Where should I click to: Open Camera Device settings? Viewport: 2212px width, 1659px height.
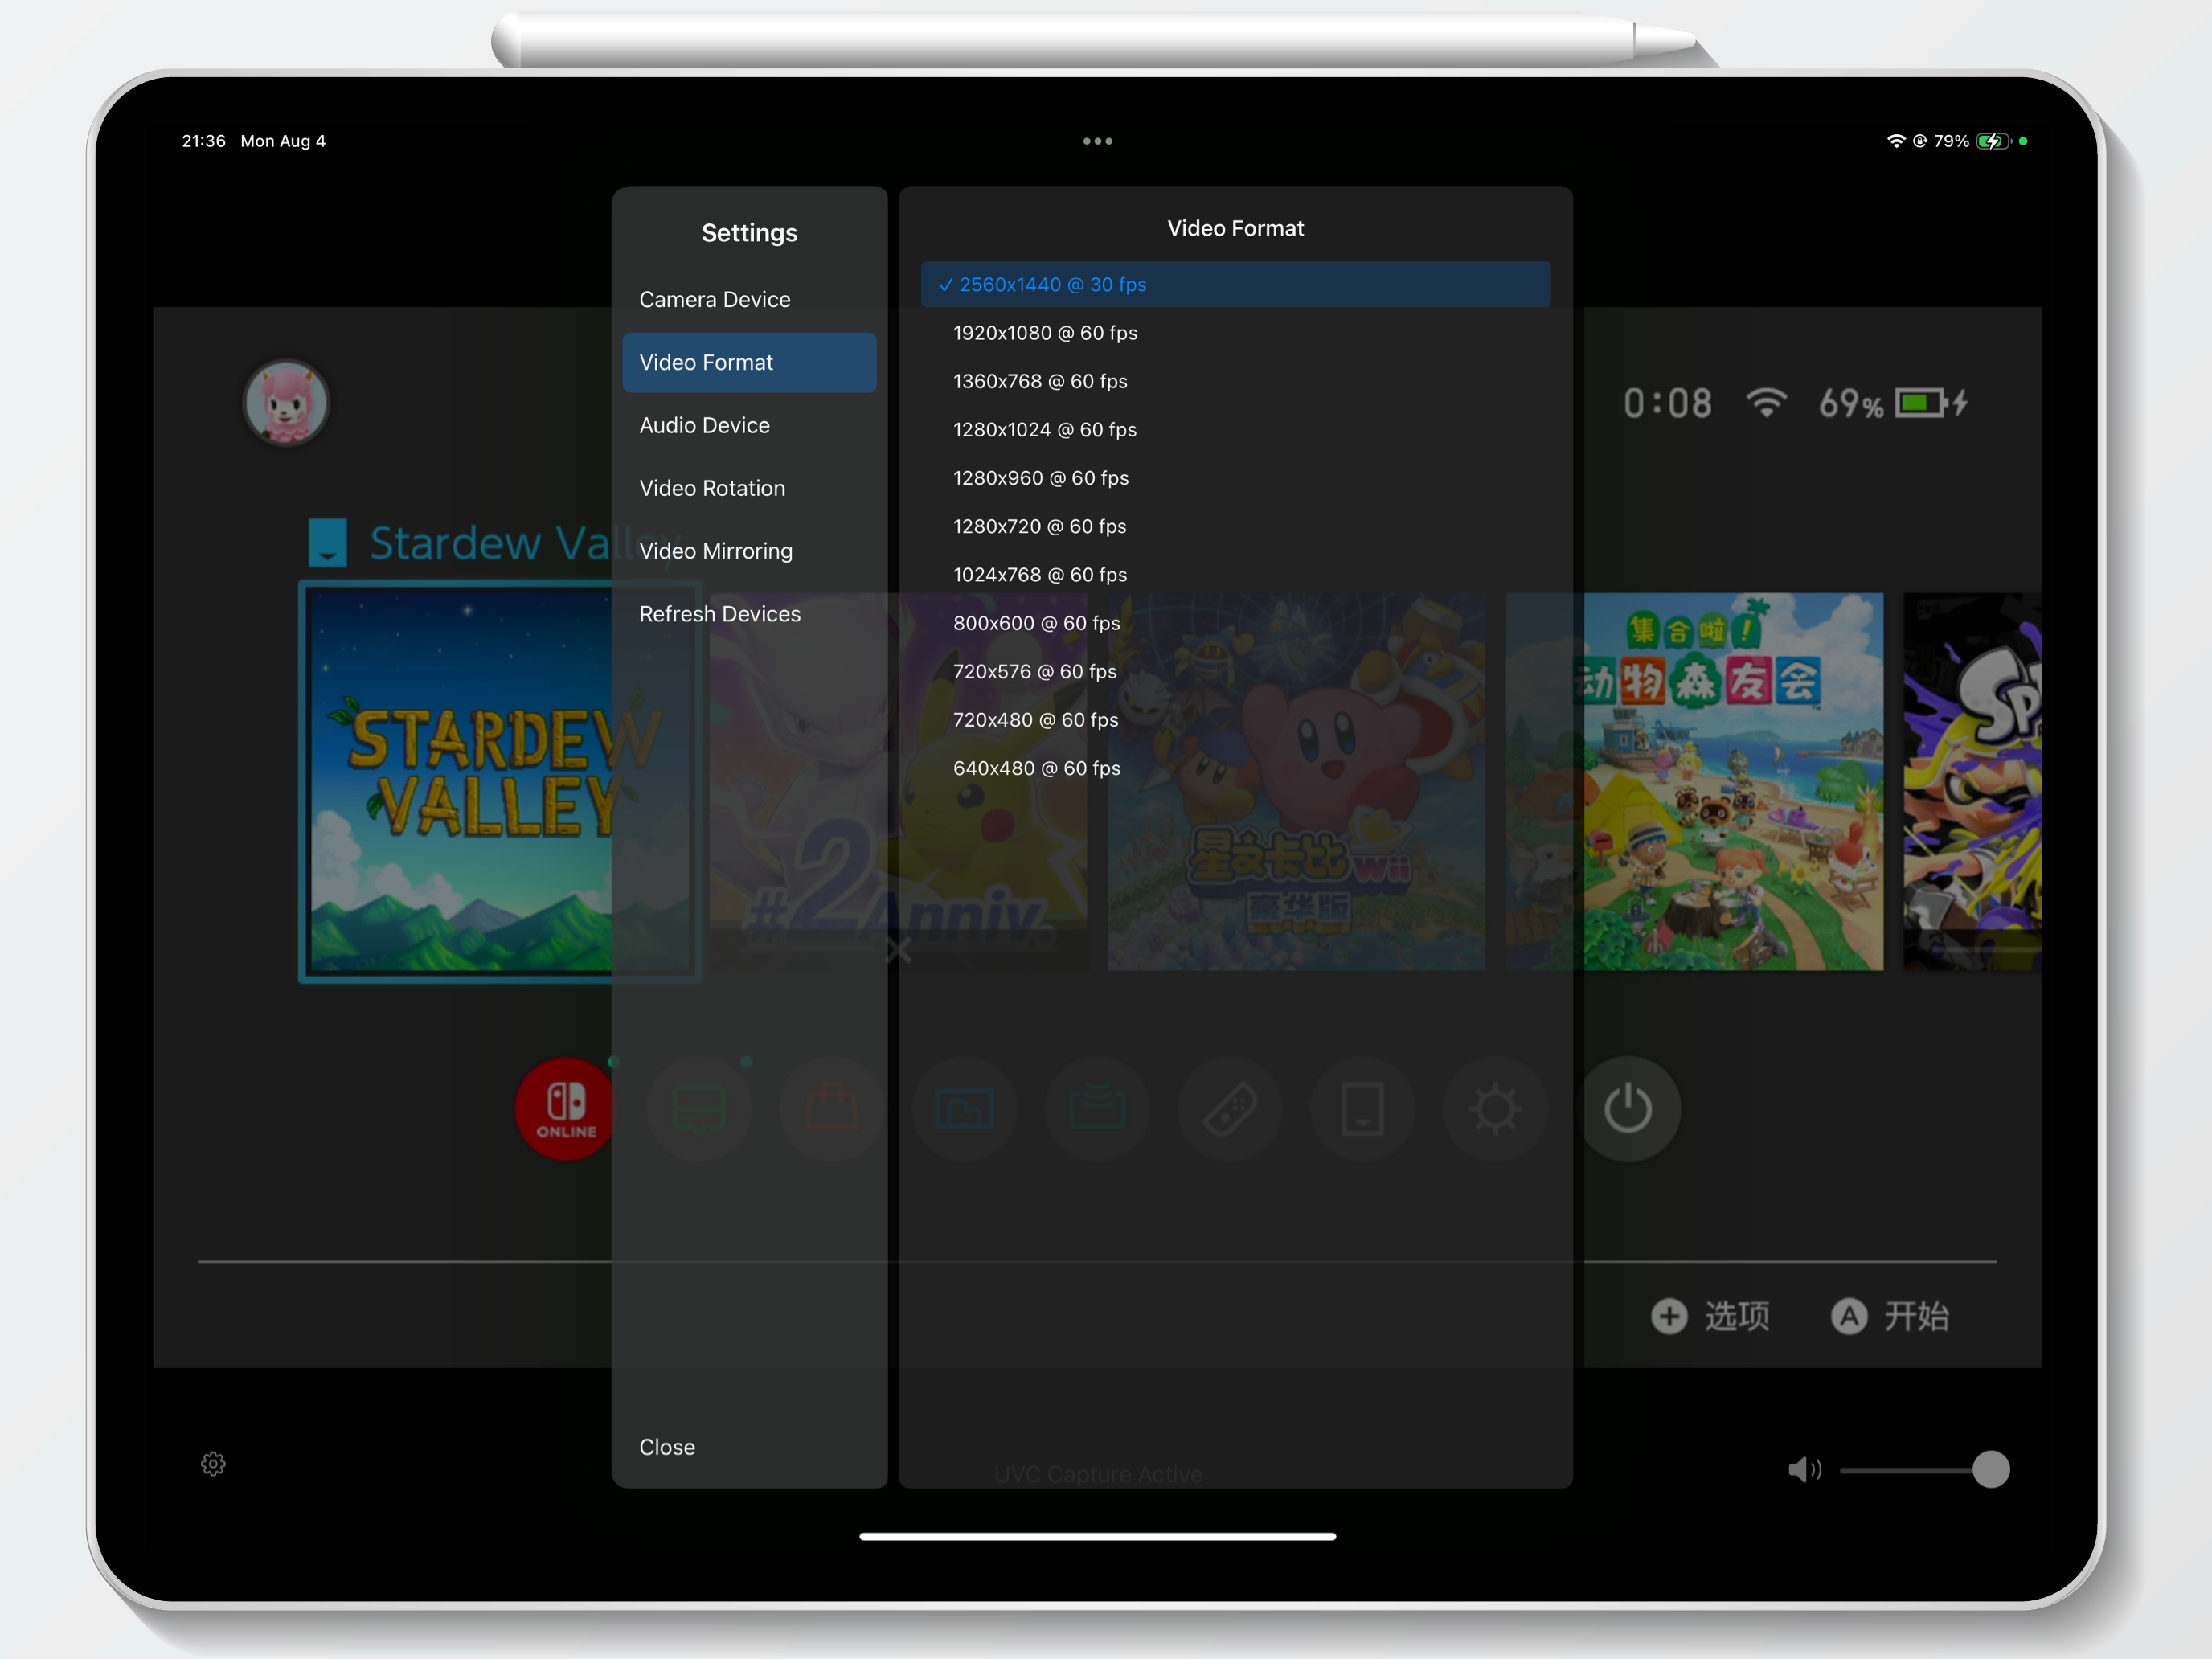coord(749,299)
